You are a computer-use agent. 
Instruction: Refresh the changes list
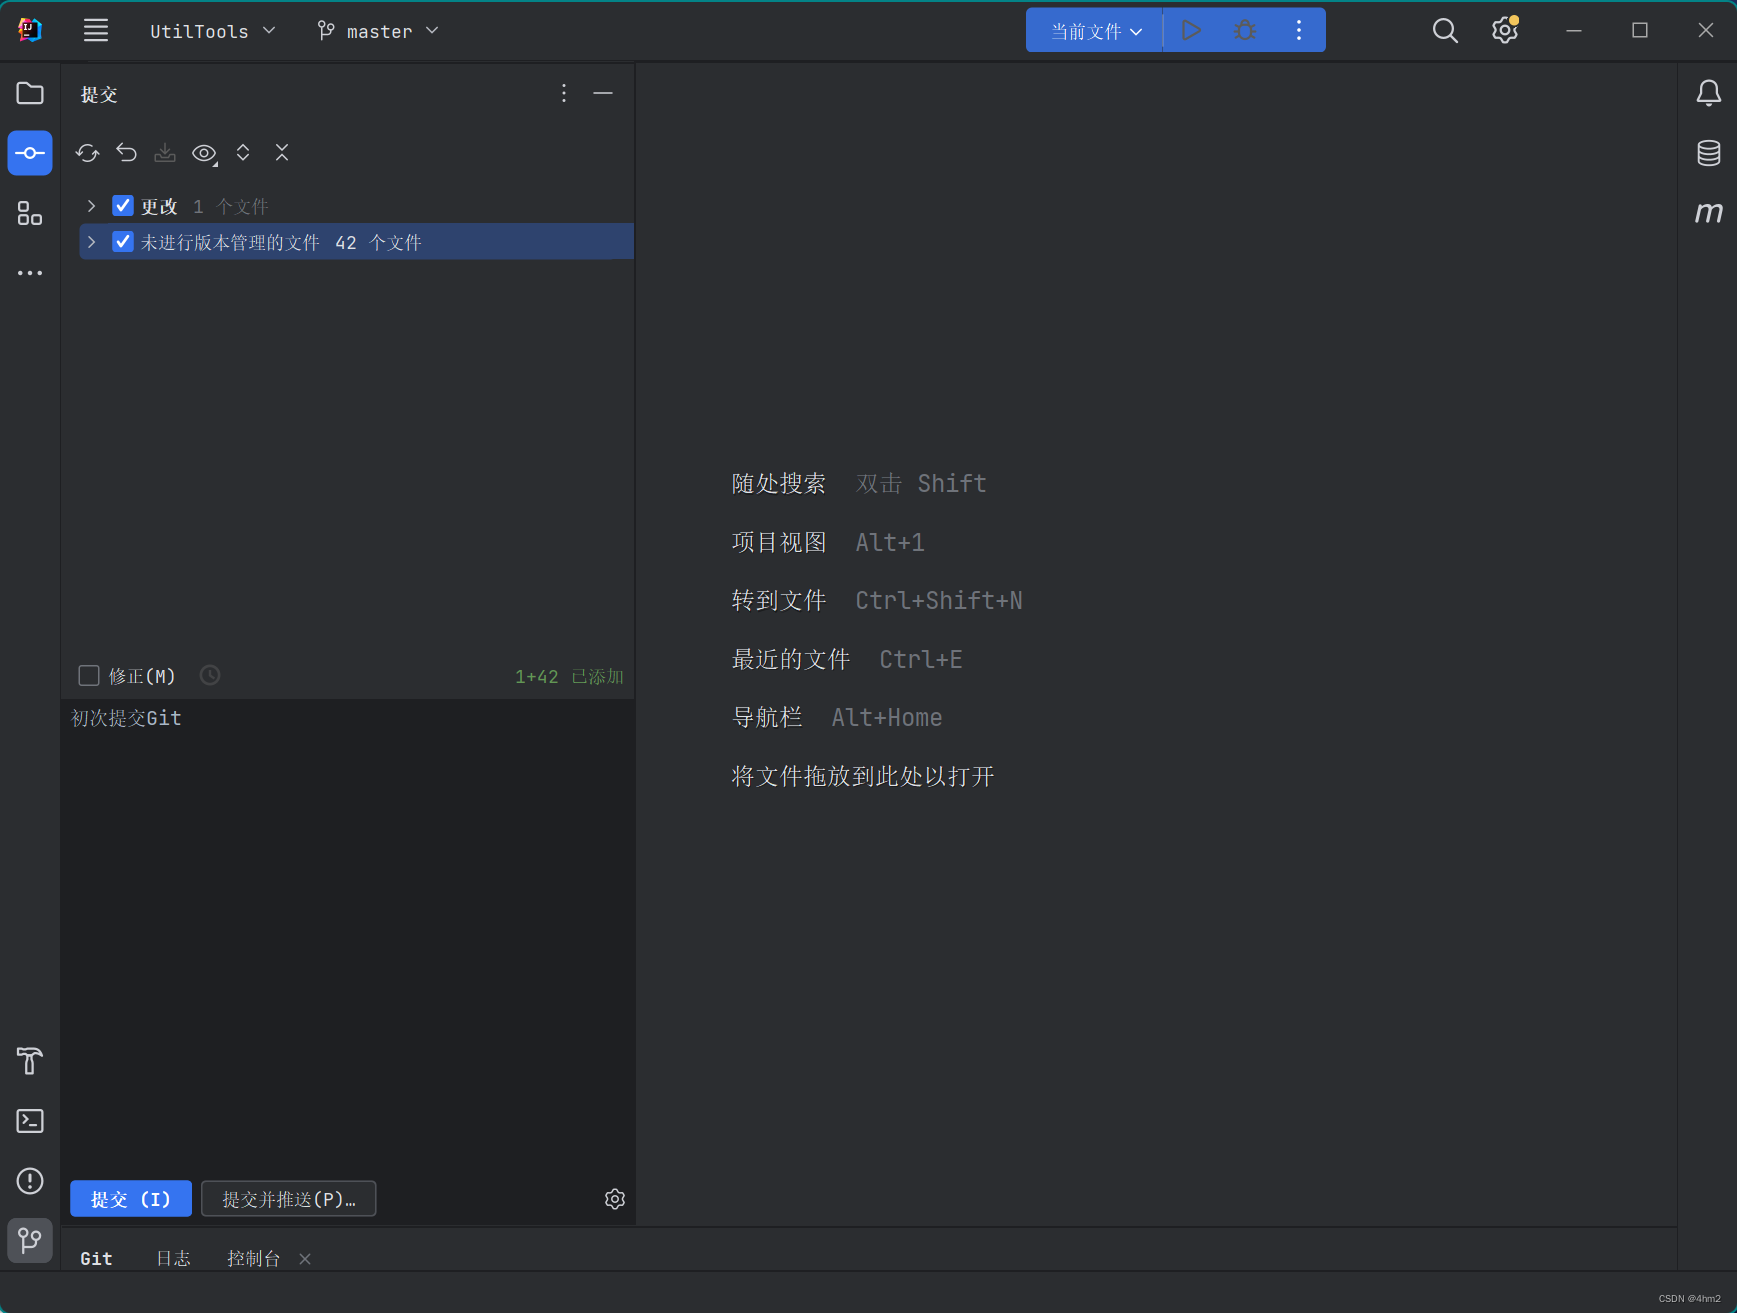87,153
